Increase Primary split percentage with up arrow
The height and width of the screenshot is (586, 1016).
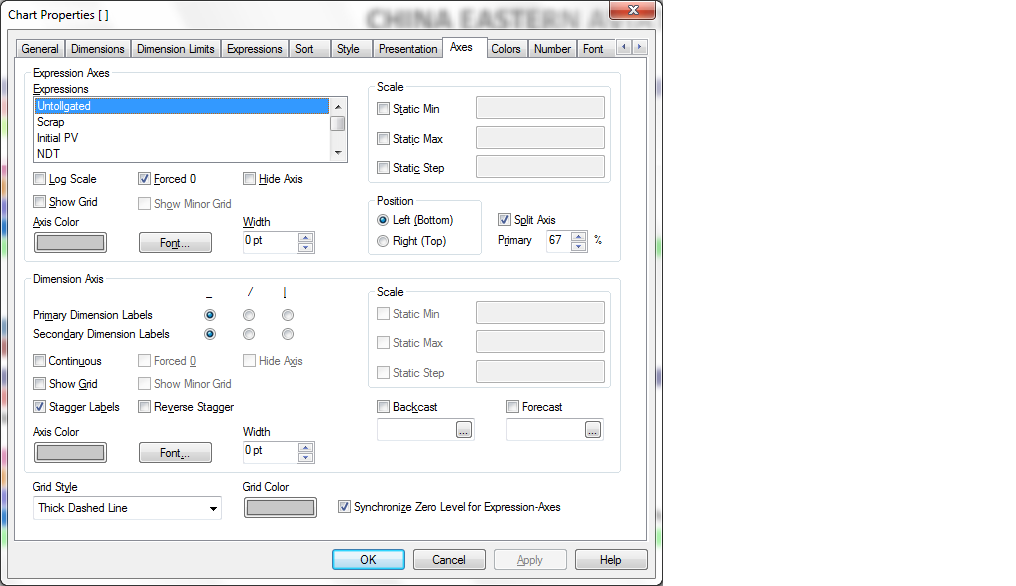coord(579,237)
